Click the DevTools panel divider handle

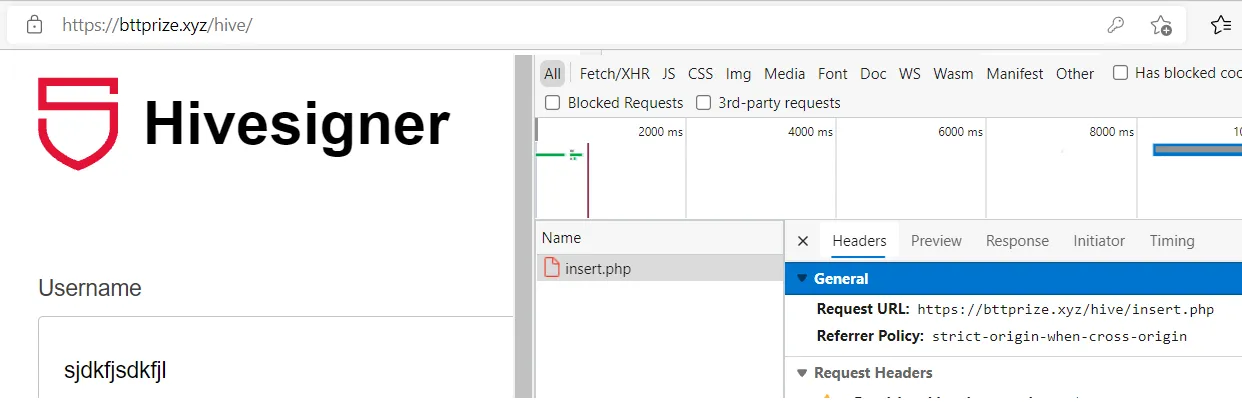point(524,228)
